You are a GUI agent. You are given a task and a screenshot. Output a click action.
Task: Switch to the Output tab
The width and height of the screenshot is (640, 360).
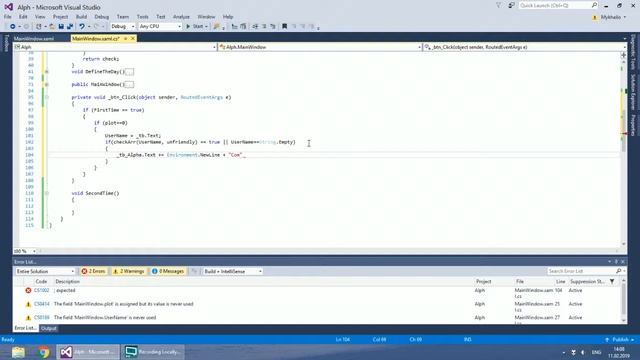point(49,328)
